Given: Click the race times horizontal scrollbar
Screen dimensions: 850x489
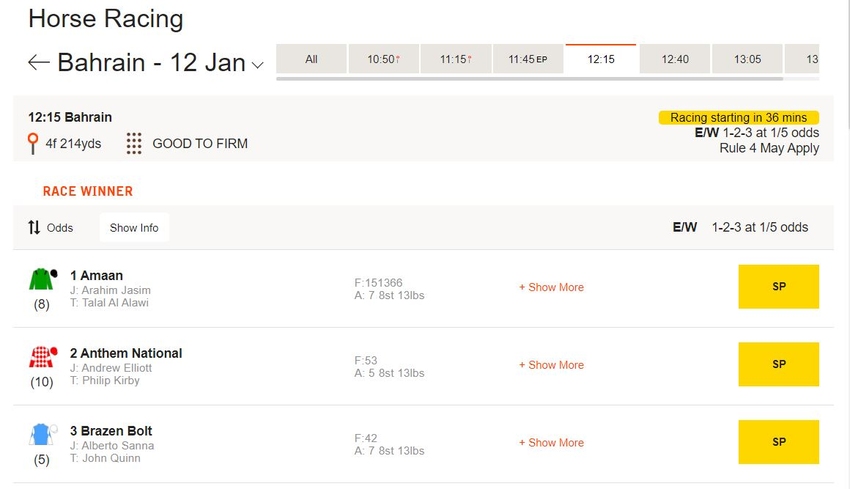Looking at the screenshot, I should coord(529,79).
